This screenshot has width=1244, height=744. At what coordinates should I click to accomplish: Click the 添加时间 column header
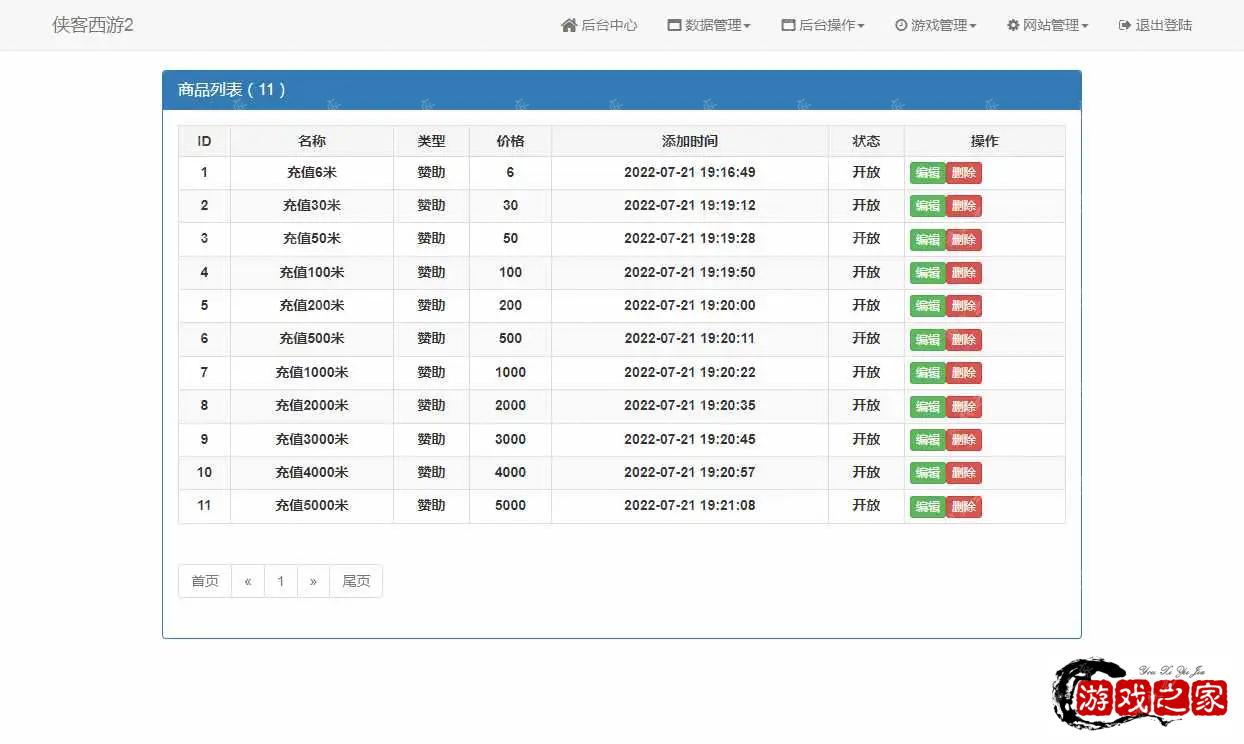[x=690, y=141]
